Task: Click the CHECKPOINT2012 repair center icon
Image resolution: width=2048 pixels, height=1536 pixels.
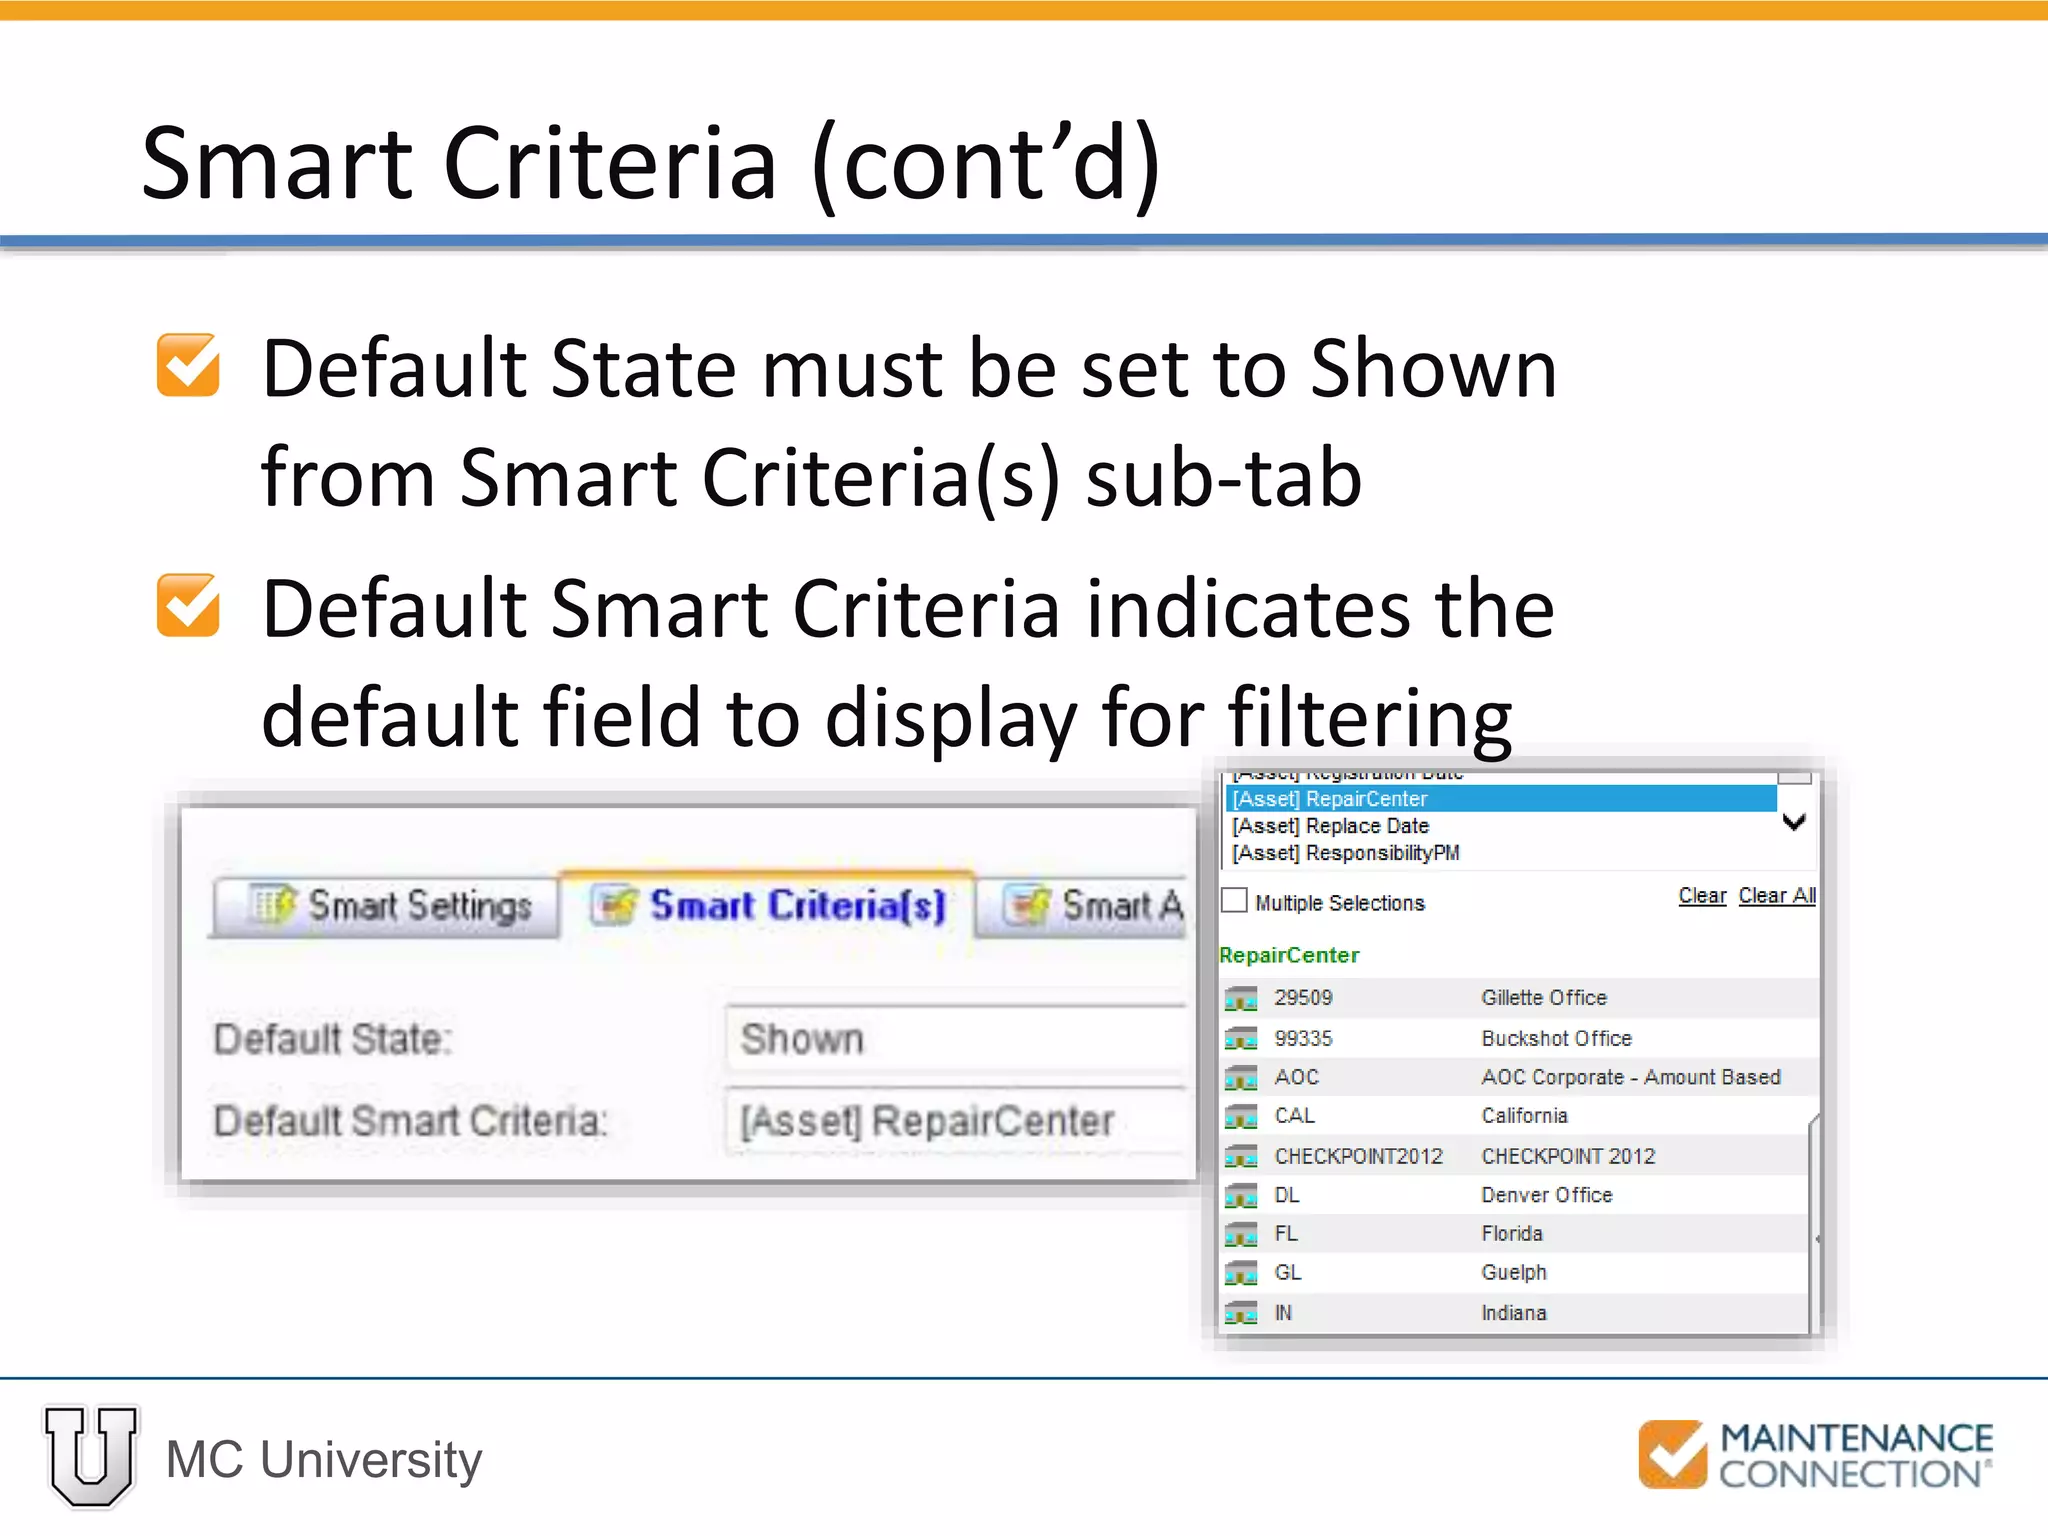Action: tap(1241, 1156)
